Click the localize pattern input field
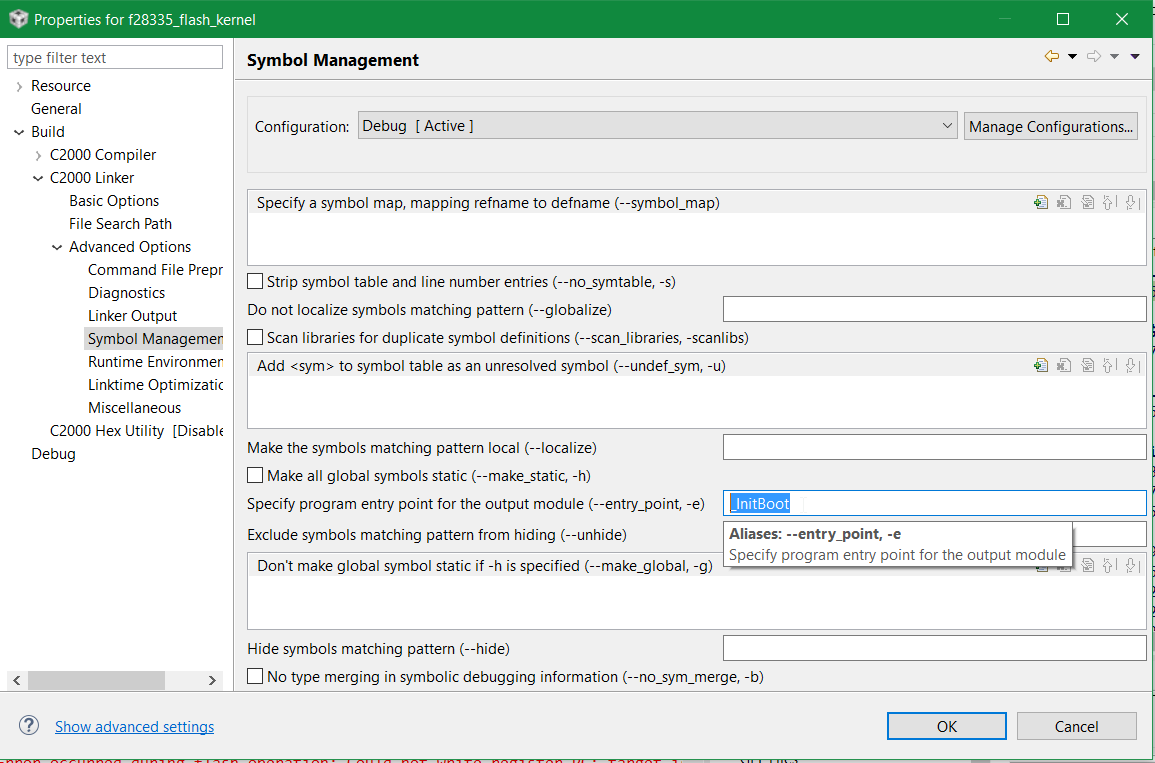This screenshot has width=1155, height=763. pos(934,447)
